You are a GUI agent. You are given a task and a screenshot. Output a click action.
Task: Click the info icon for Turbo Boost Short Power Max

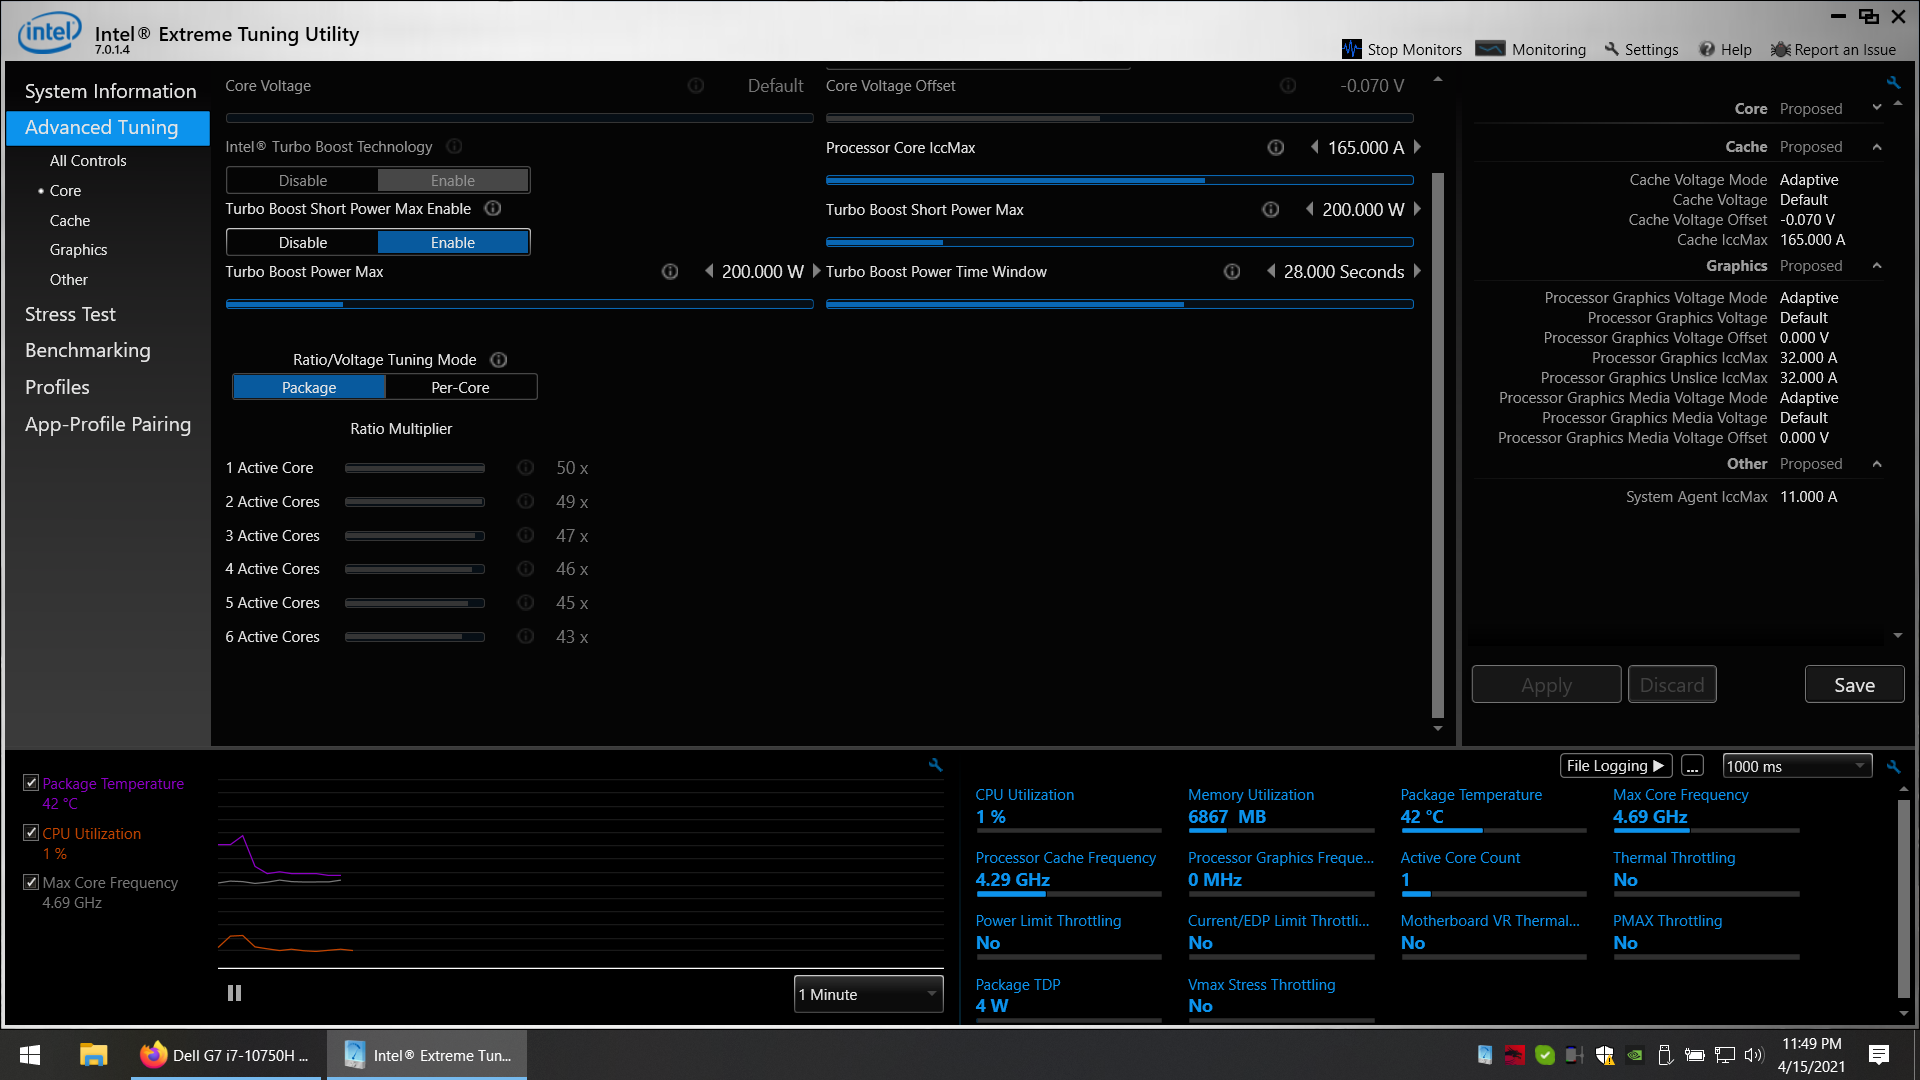pyautogui.click(x=1270, y=209)
